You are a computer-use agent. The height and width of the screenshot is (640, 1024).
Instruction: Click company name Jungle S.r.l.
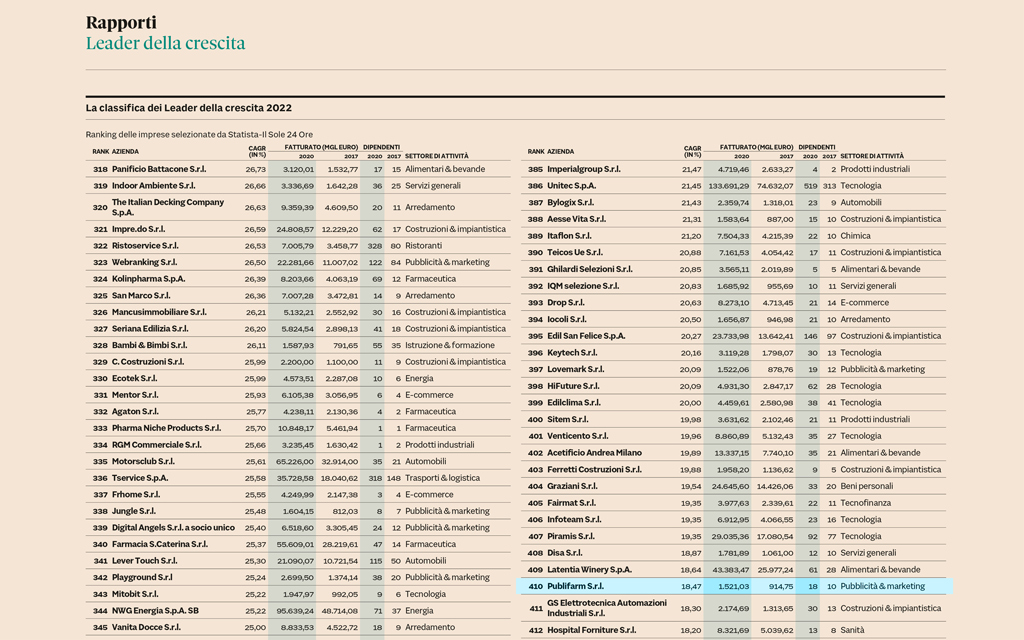coord(133,511)
